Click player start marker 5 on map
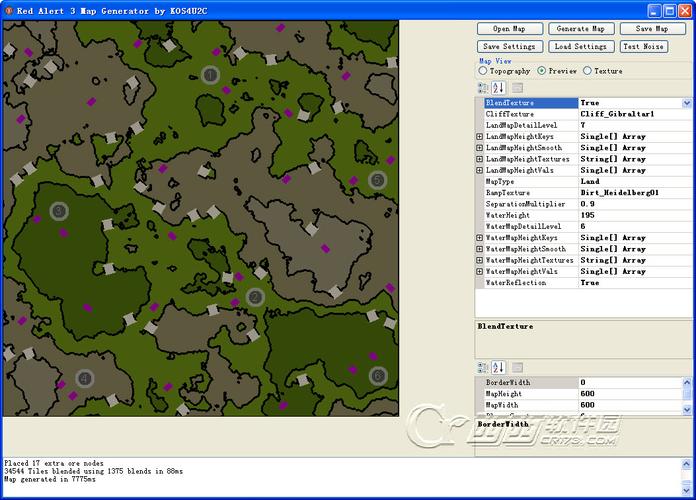The height and width of the screenshot is (500, 696). pos(377,180)
